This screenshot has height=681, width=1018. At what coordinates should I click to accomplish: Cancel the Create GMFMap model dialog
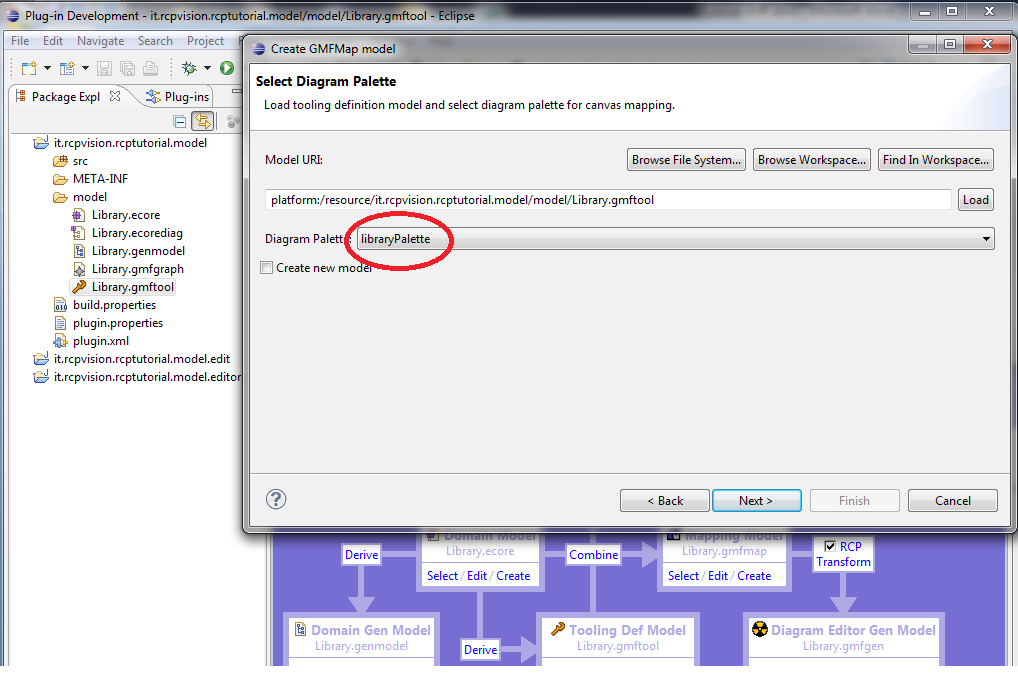point(952,501)
